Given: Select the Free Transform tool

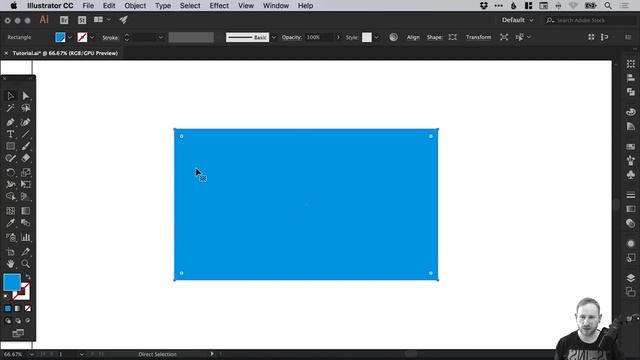Looking at the screenshot, I should click(x=25, y=184).
